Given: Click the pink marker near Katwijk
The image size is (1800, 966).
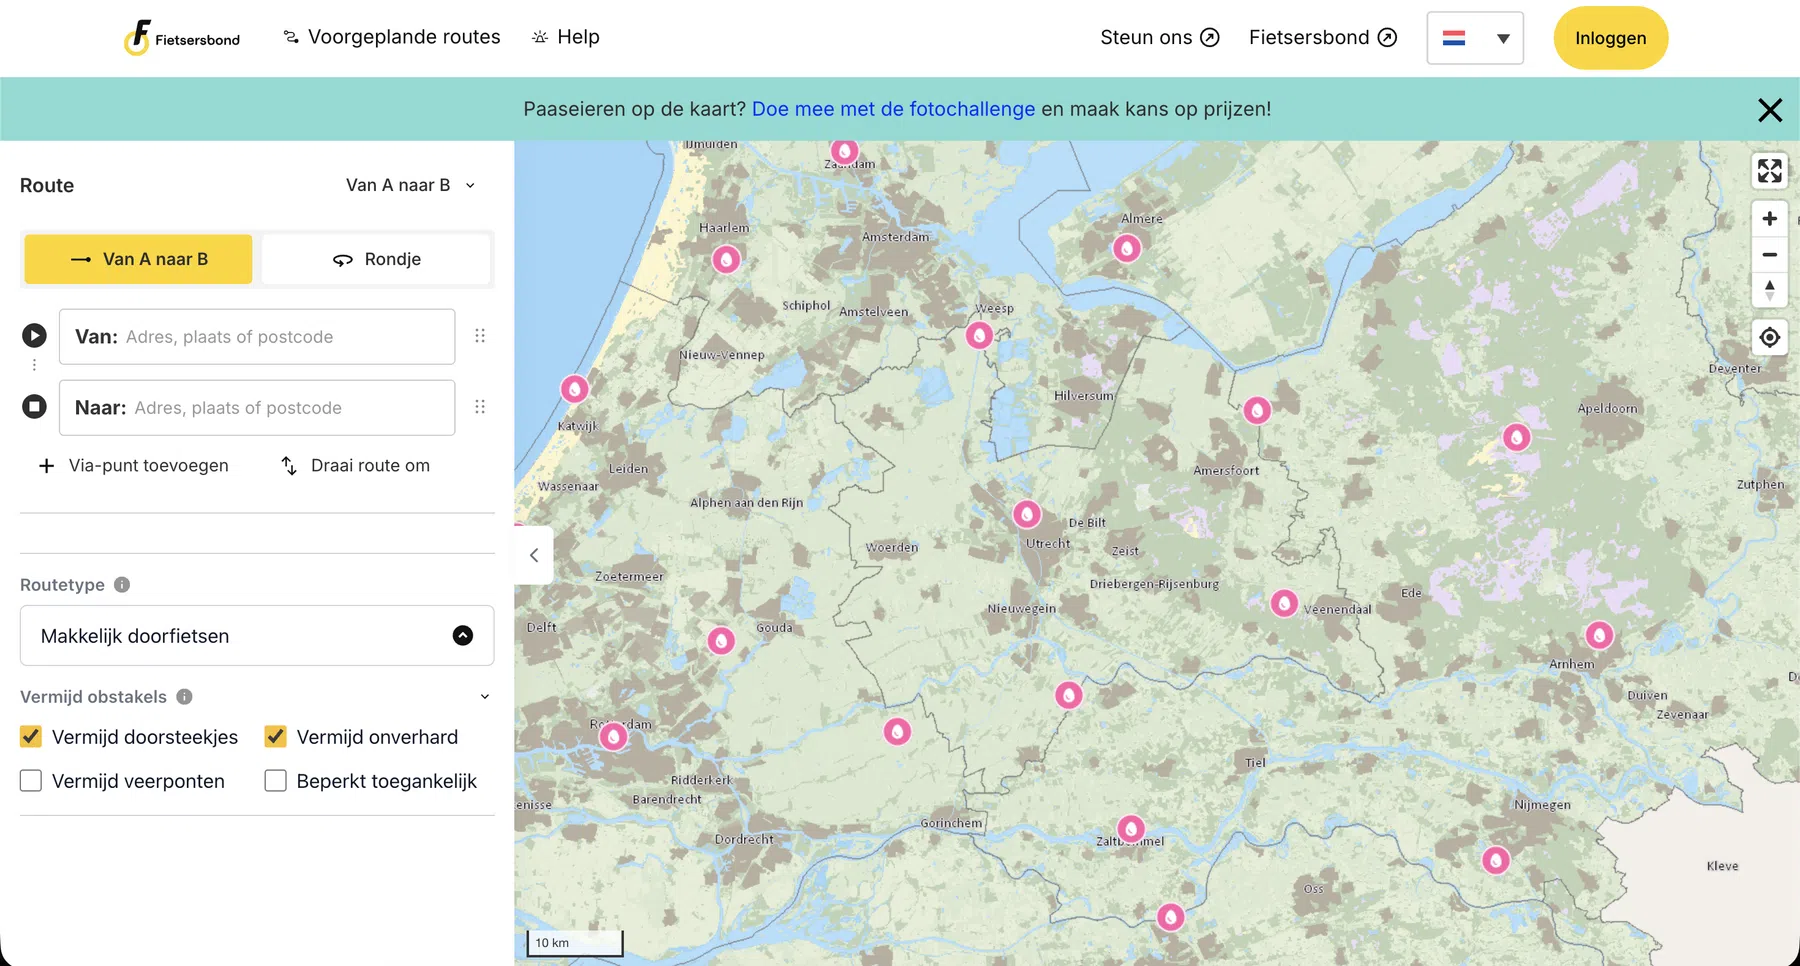Looking at the screenshot, I should (574, 388).
